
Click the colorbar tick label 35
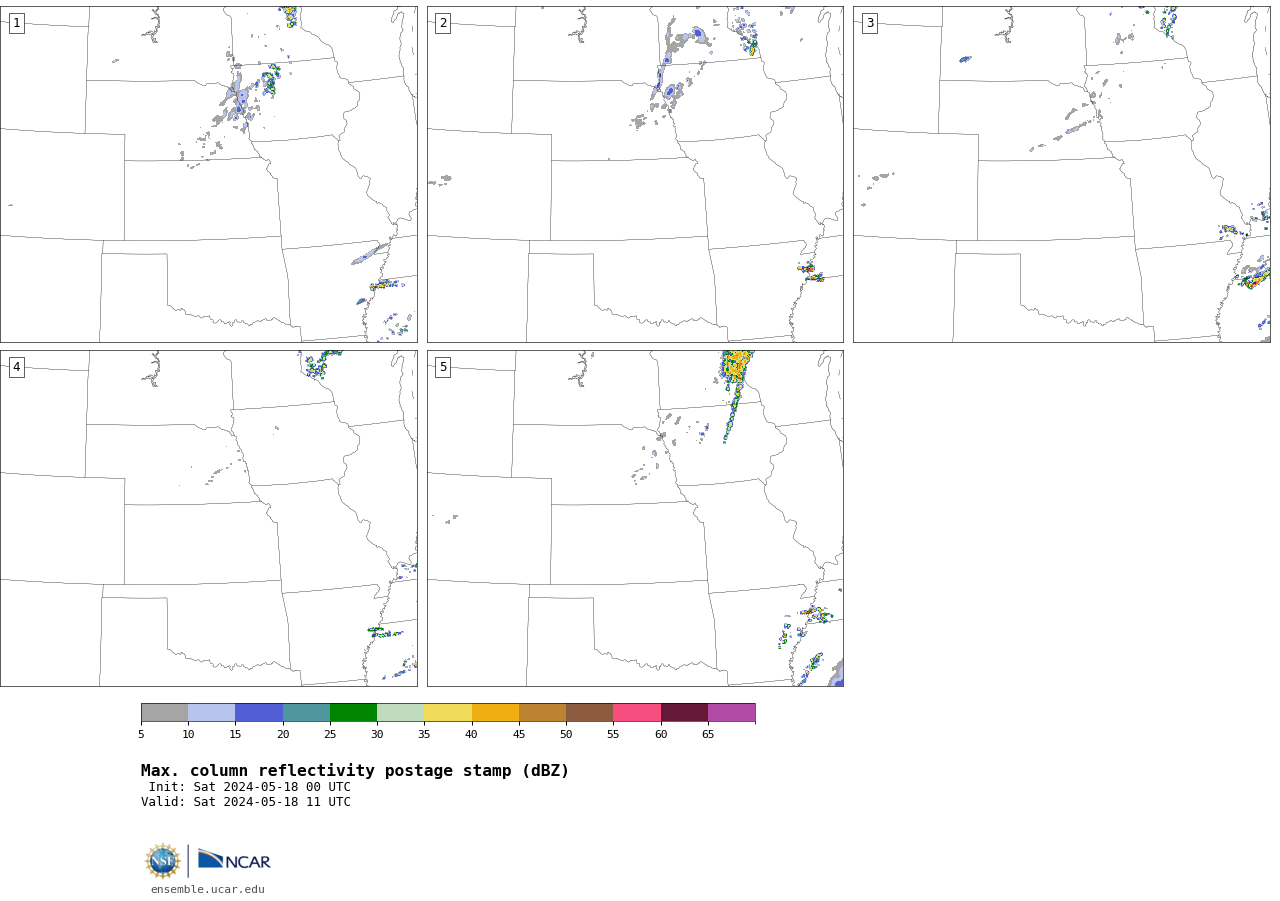pyautogui.click(x=424, y=735)
